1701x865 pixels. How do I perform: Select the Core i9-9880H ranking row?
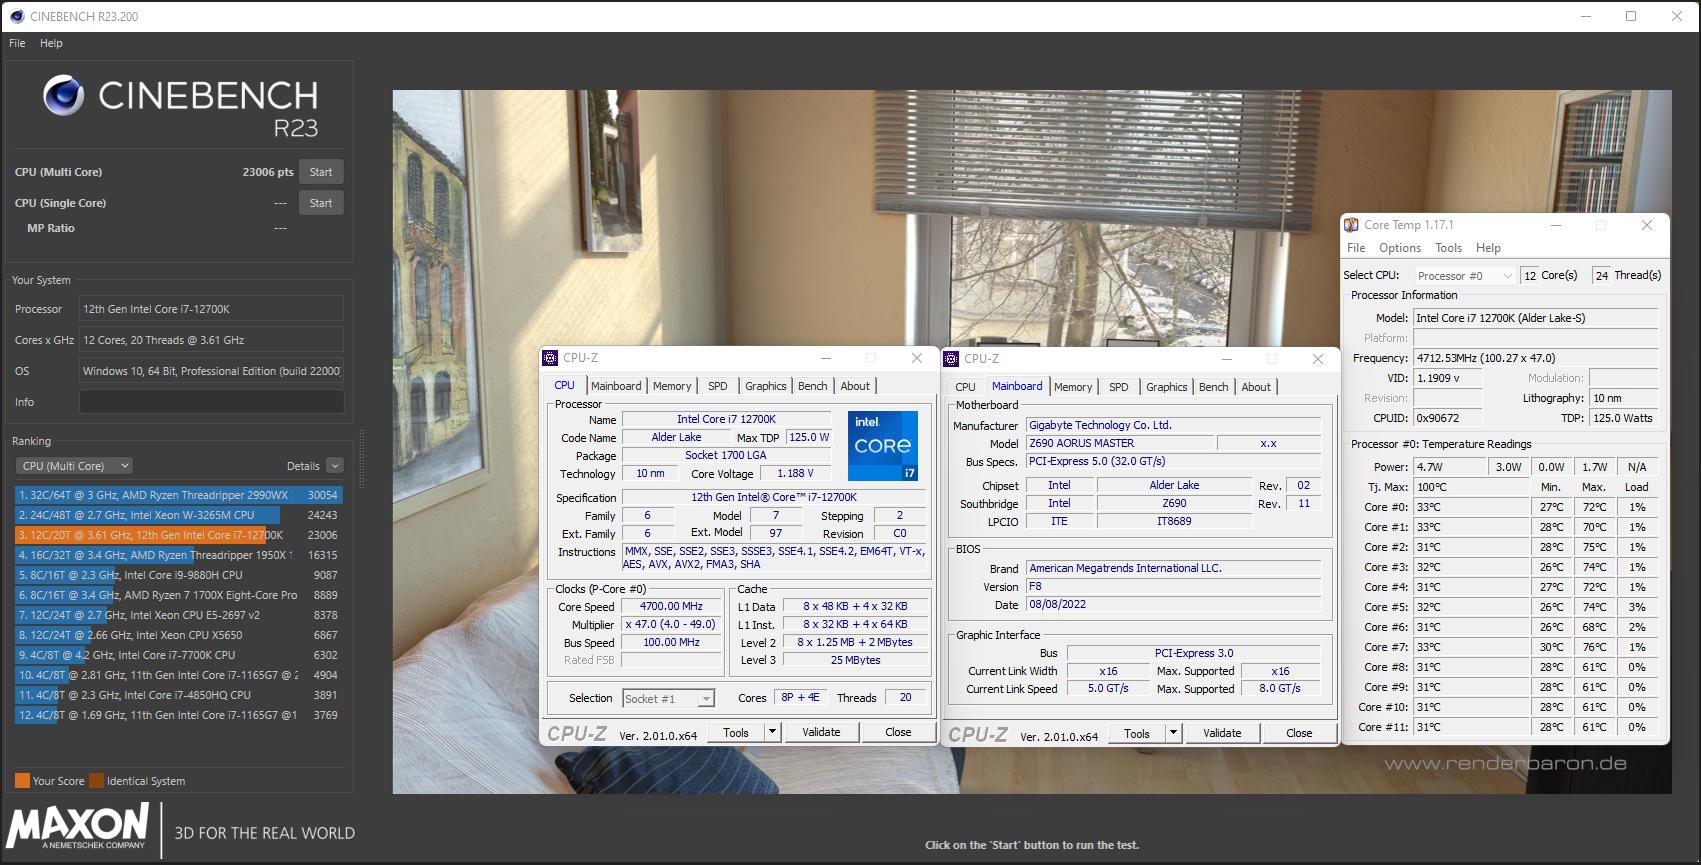(179, 575)
